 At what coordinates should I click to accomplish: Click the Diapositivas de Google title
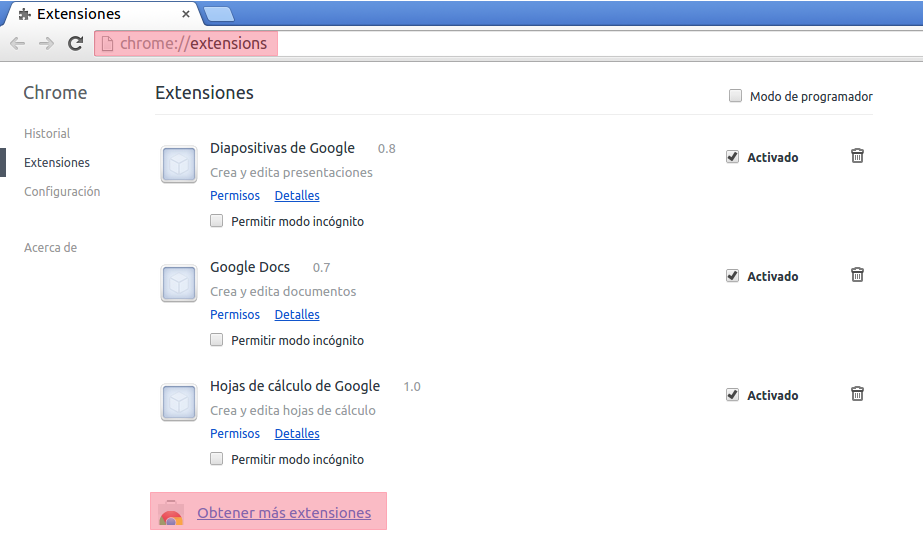(x=283, y=148)
